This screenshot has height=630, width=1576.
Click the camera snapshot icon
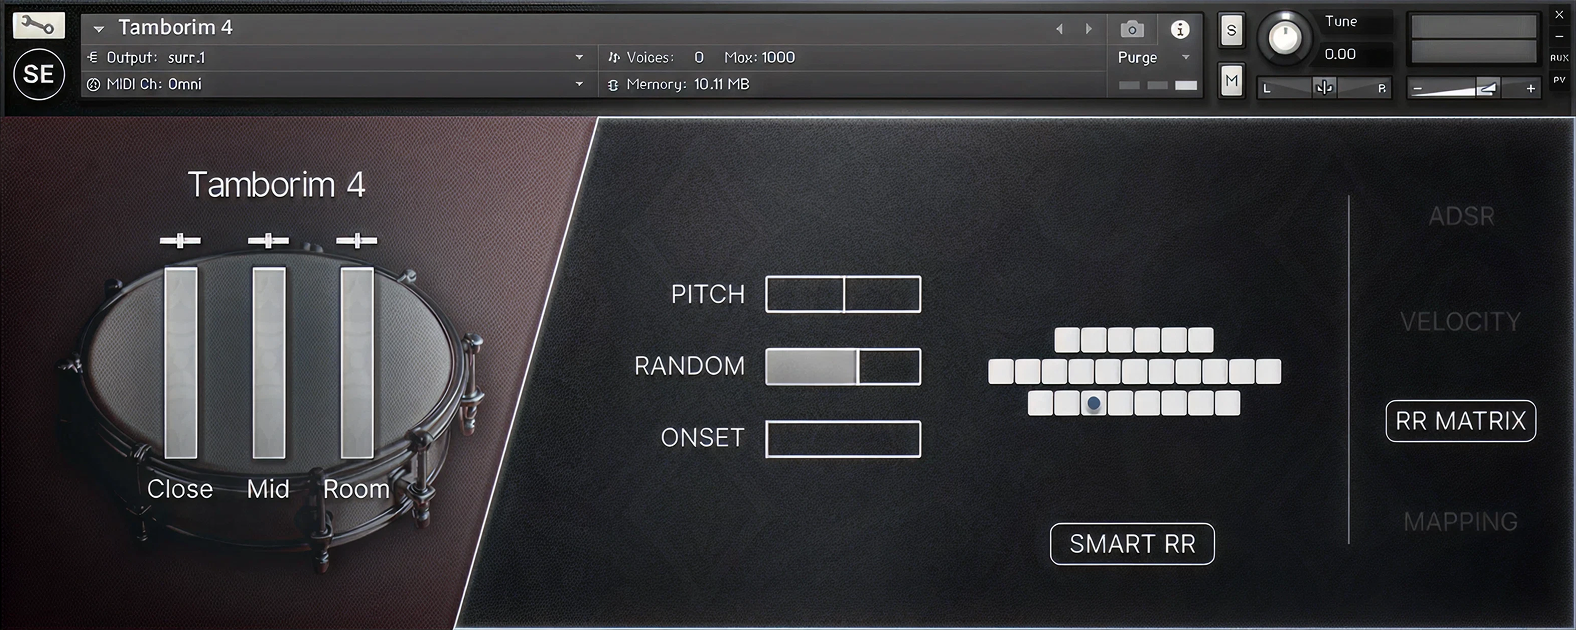[x=1132, y=29]
